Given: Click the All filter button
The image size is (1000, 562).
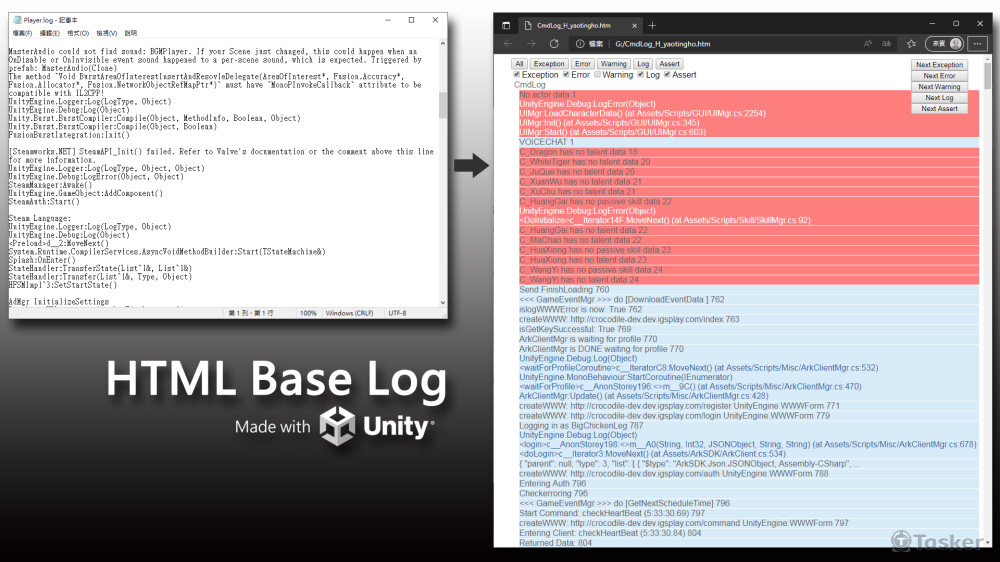Looking at the screenshot, I should point(519,64).
